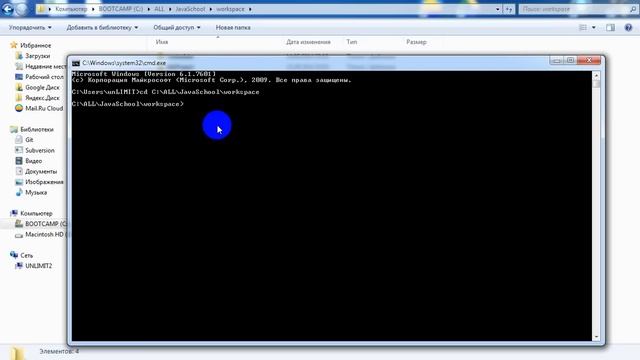Open Google Диск in sidebar
640x360 pixels.
point(37,87)
